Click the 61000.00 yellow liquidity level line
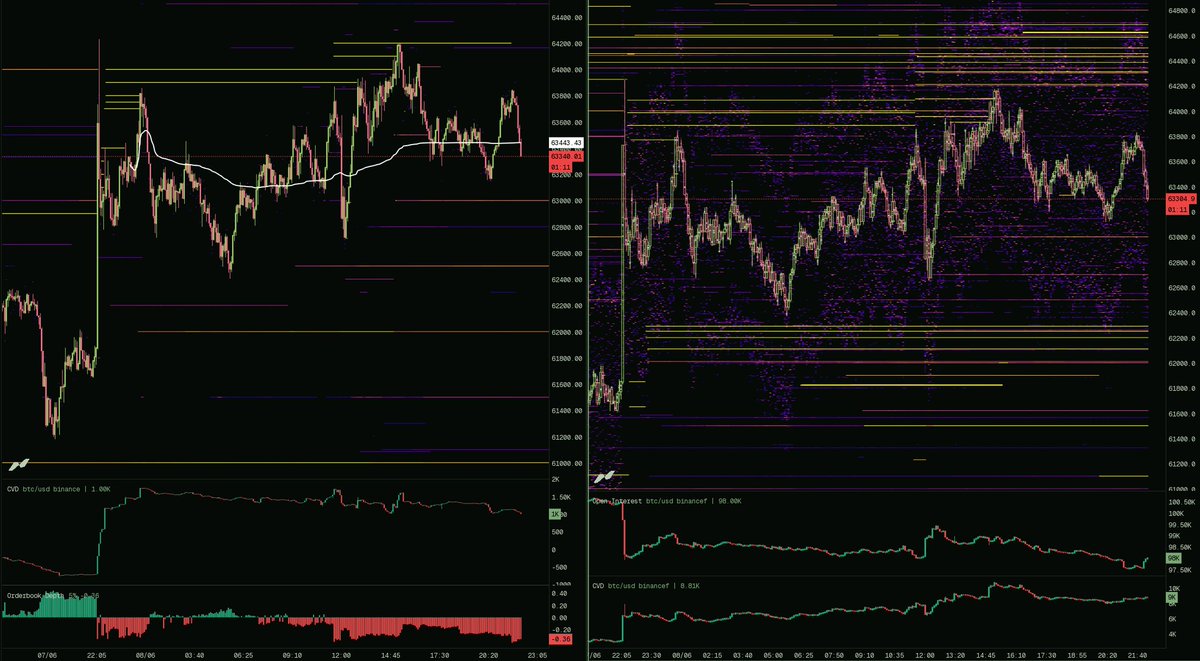This screenshot has width=1200, height=661. pos(275,463)
